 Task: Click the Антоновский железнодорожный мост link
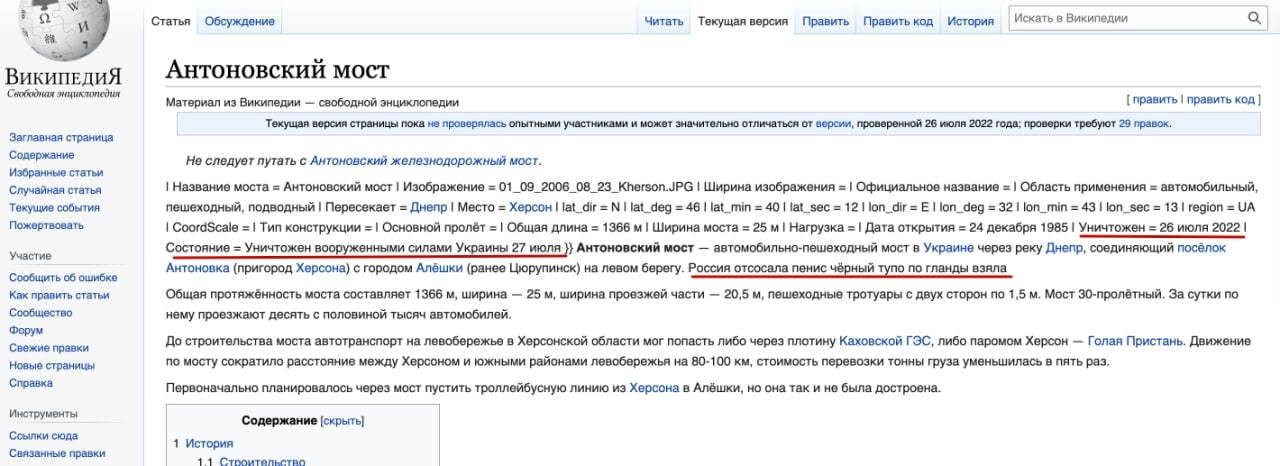click(x=424, y=160)
